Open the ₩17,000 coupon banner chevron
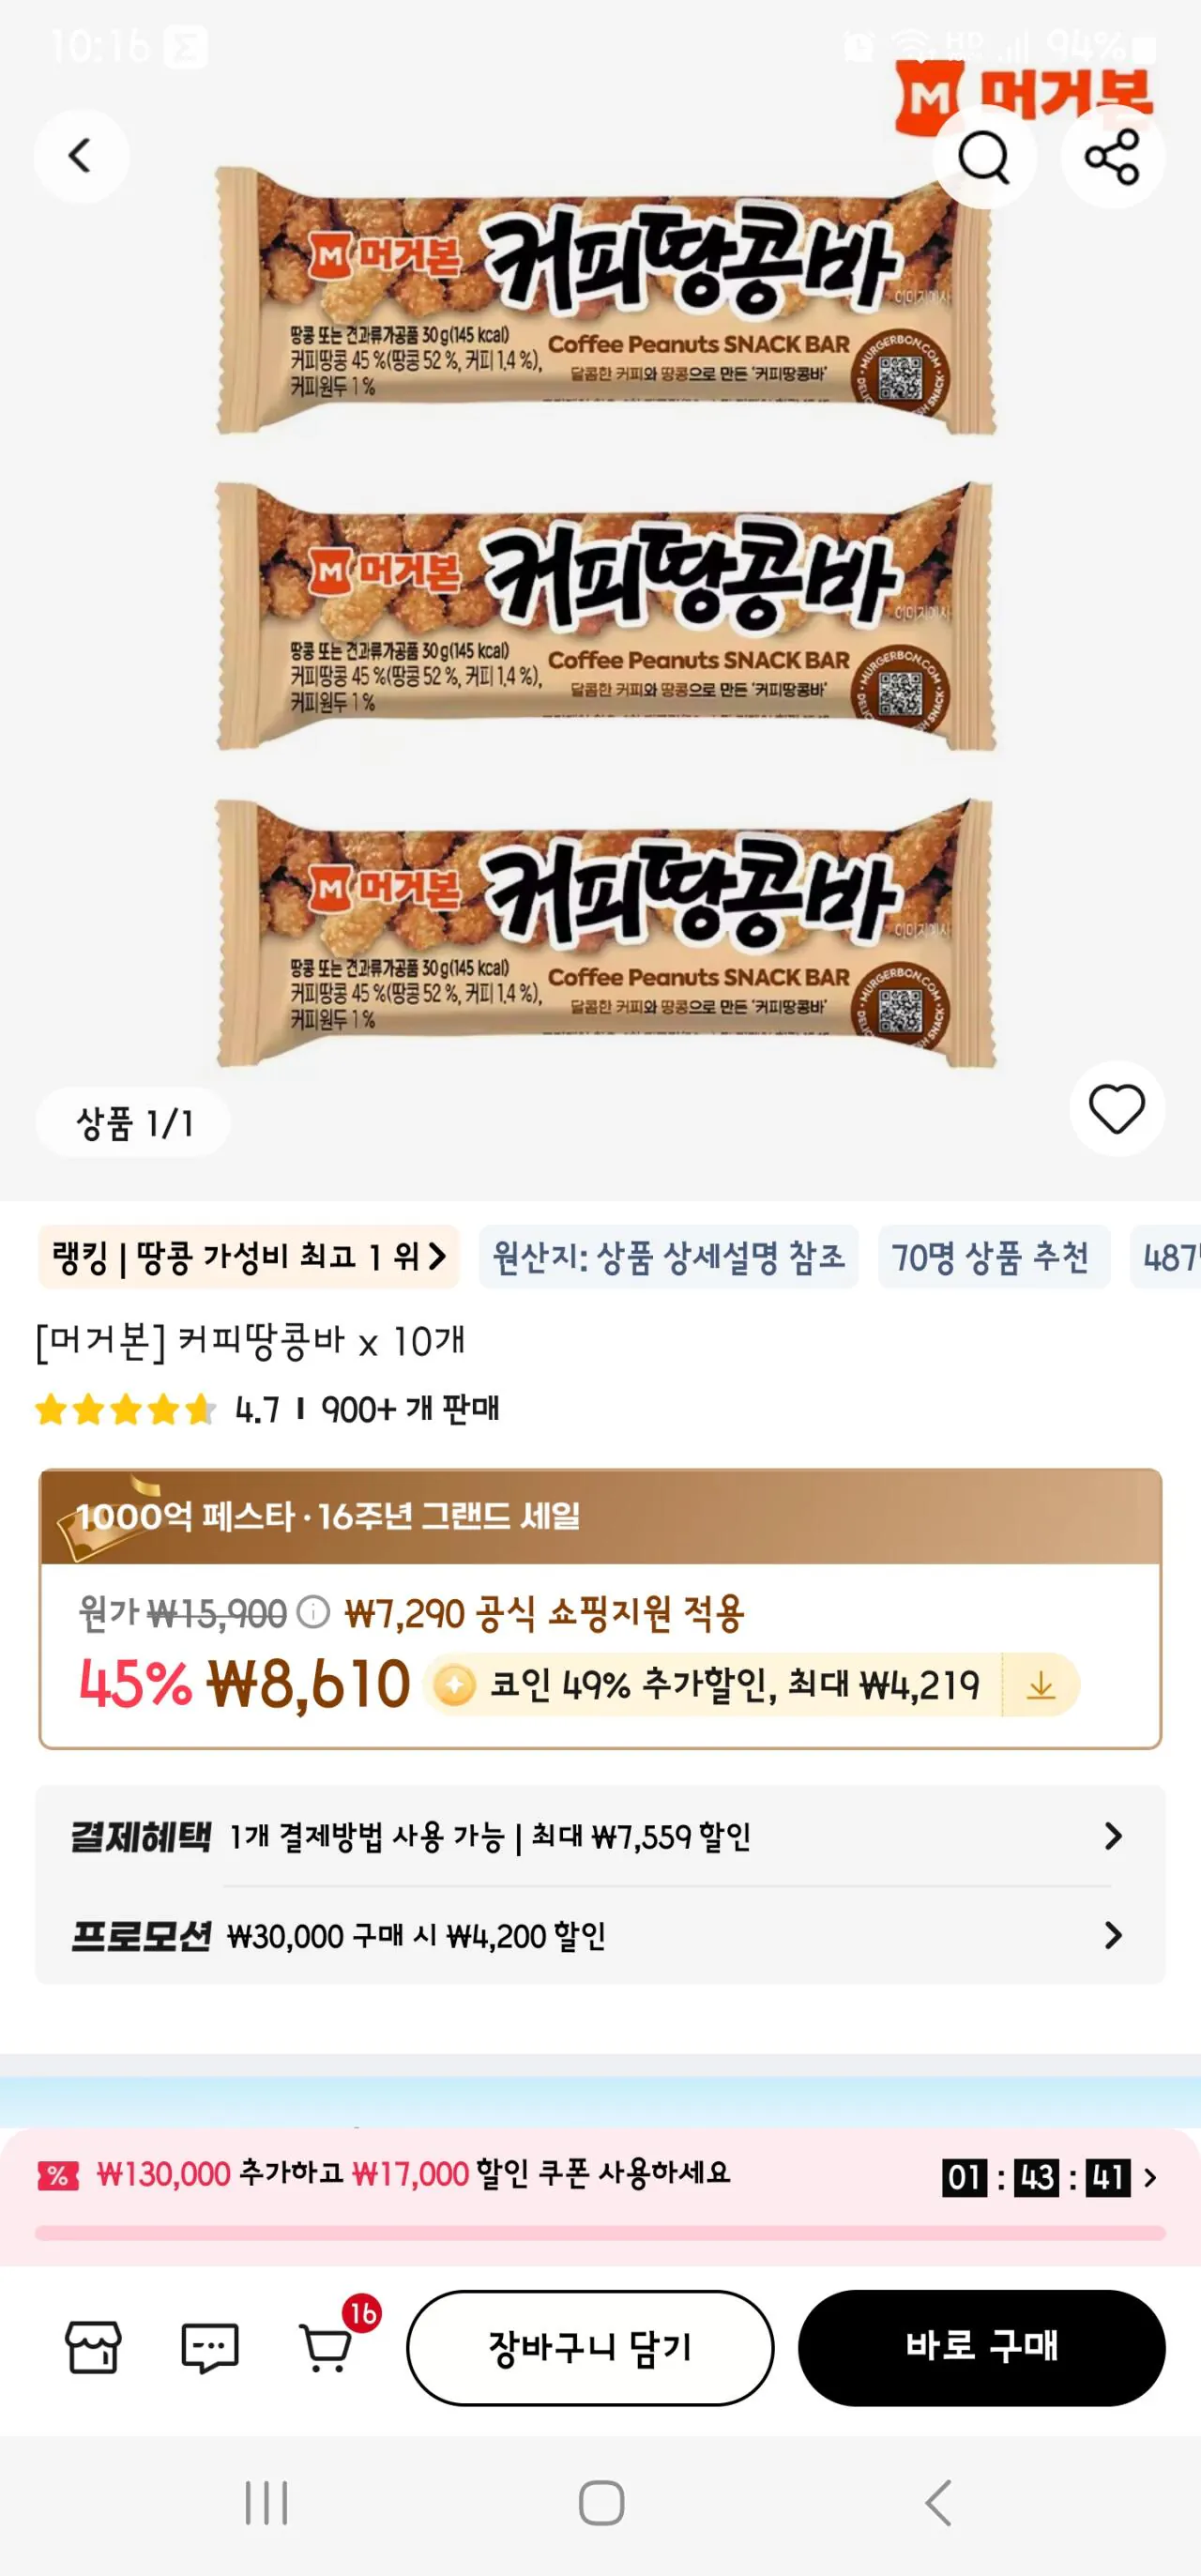 tap(1150, 2177)
